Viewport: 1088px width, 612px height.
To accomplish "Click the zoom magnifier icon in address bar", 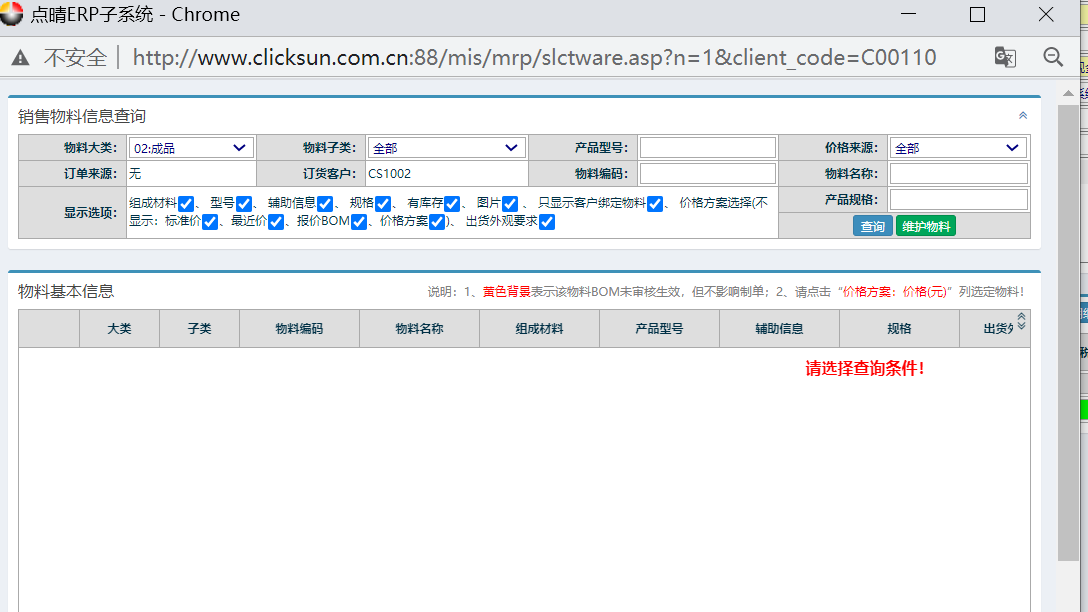I will (1053, 57).
